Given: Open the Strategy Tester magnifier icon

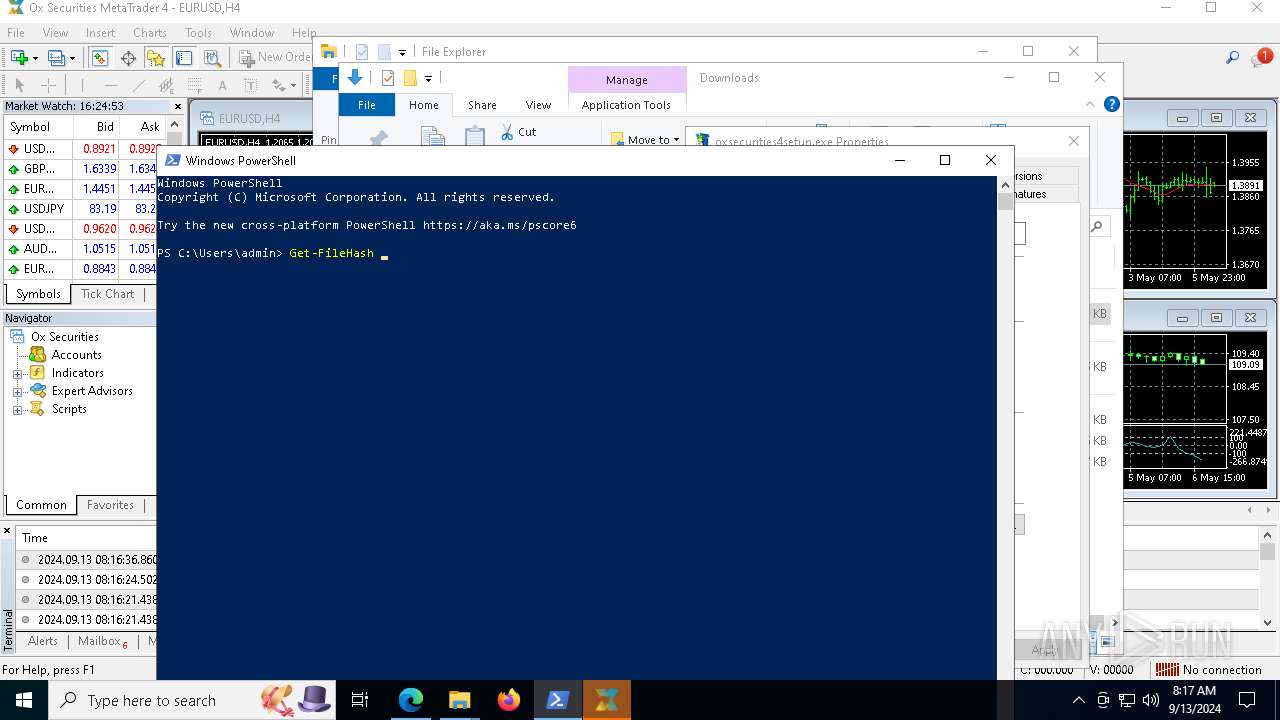Looking at the screenshot, I should 212,58.
